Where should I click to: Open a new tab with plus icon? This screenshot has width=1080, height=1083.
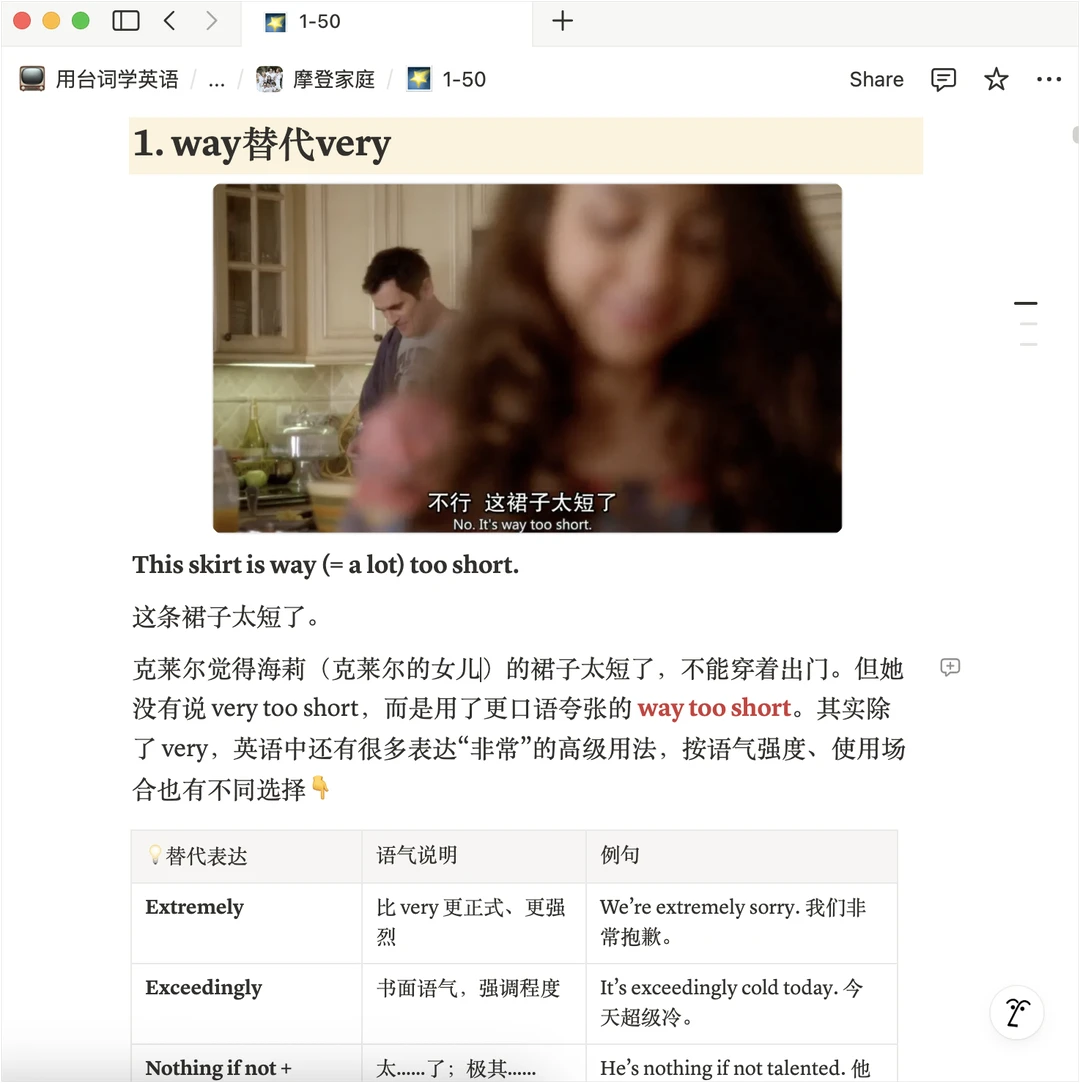[563, 21]
